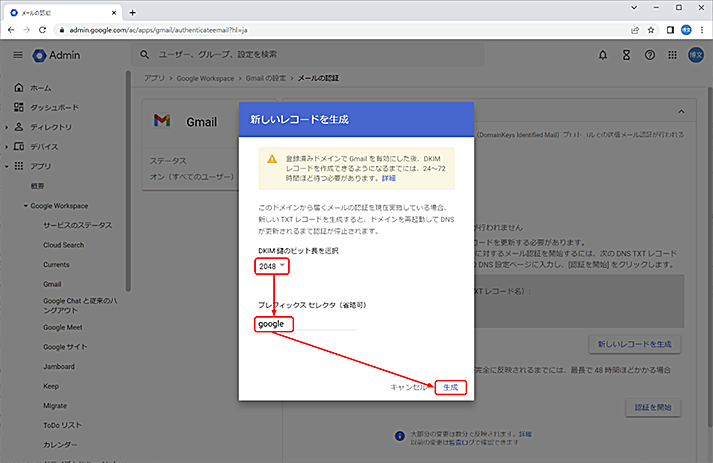Click the browser address bar URL
The width and height of the screenshot is (713, 463).
pos(158,30)
